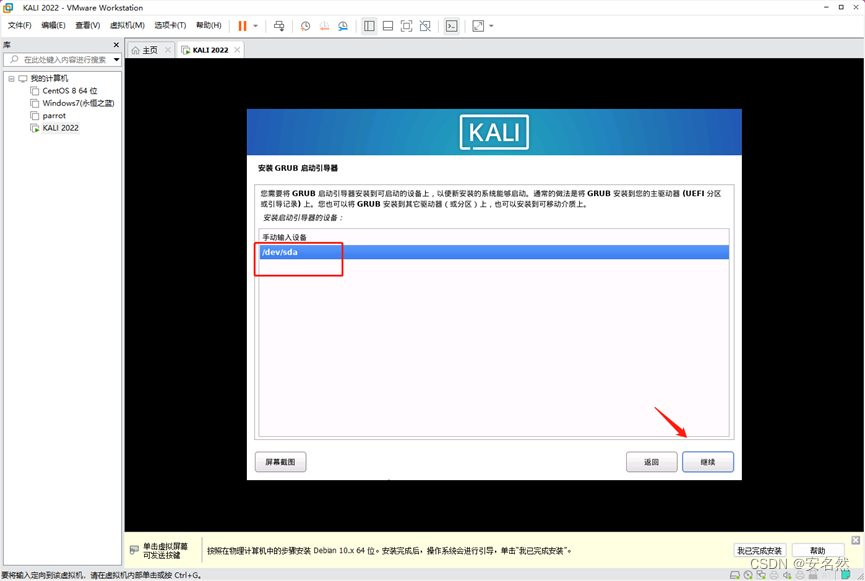
Task: Toggle the thumbnail bar view icon
Action: coord(388,26)
